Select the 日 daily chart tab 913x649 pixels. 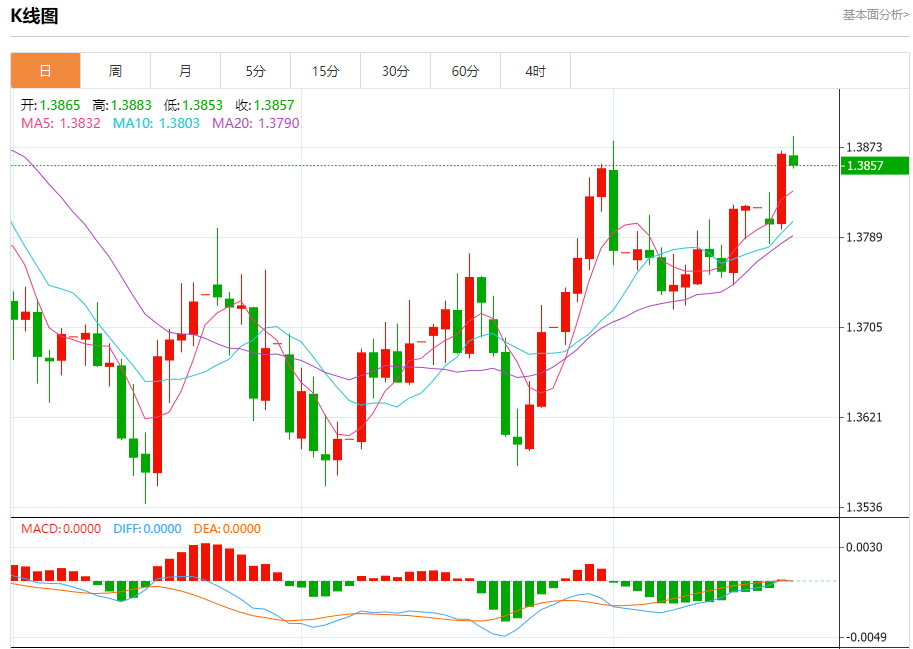pyautogui.click(x=45, y=71)
